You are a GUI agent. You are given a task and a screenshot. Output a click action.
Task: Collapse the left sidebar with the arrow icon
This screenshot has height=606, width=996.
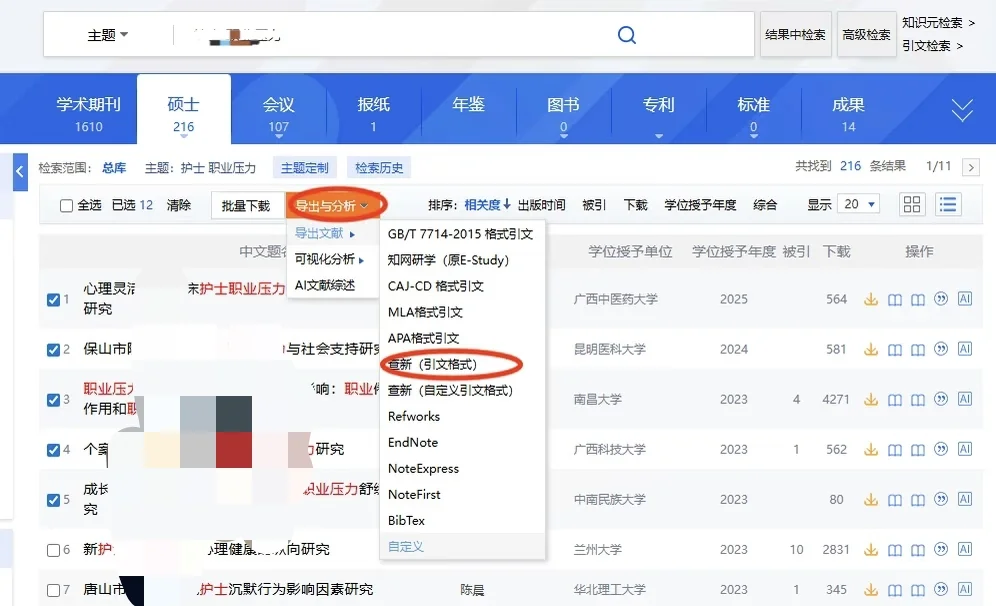tap(20, 171)
